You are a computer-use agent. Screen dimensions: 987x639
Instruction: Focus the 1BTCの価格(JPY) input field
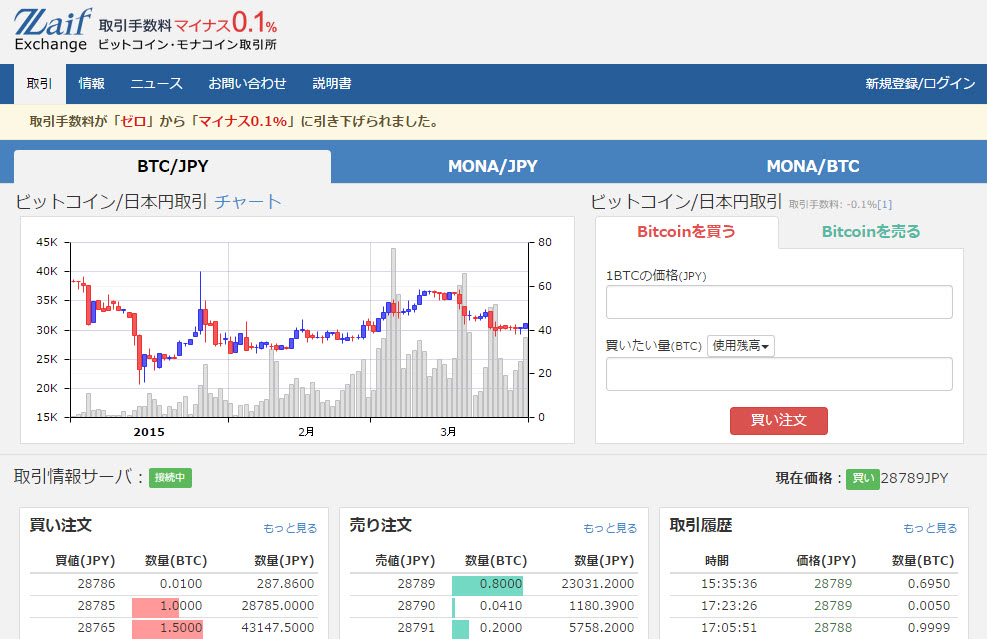(779, 302)
